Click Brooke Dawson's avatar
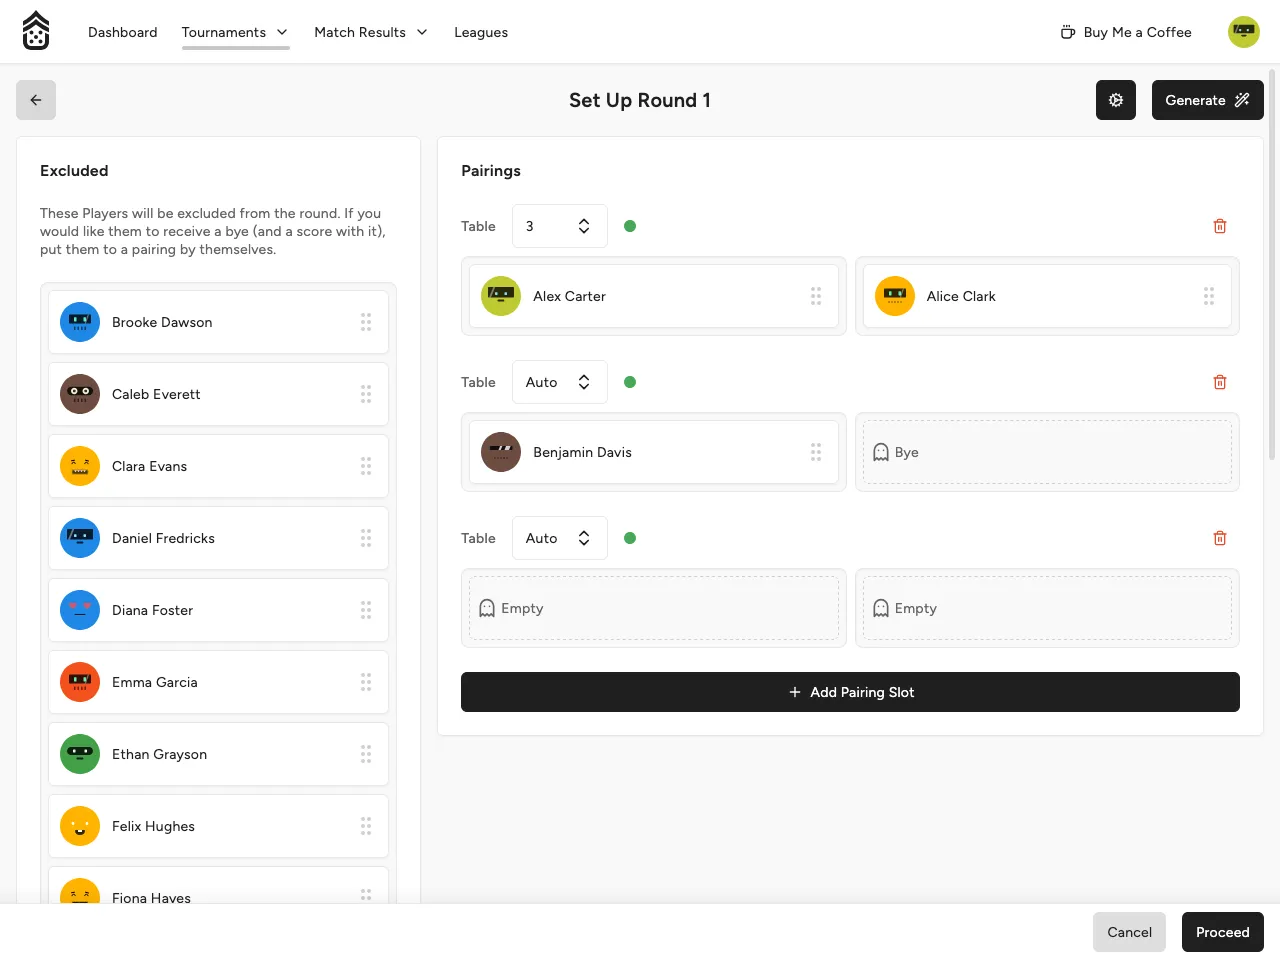1280x960 pixels. 80,322
